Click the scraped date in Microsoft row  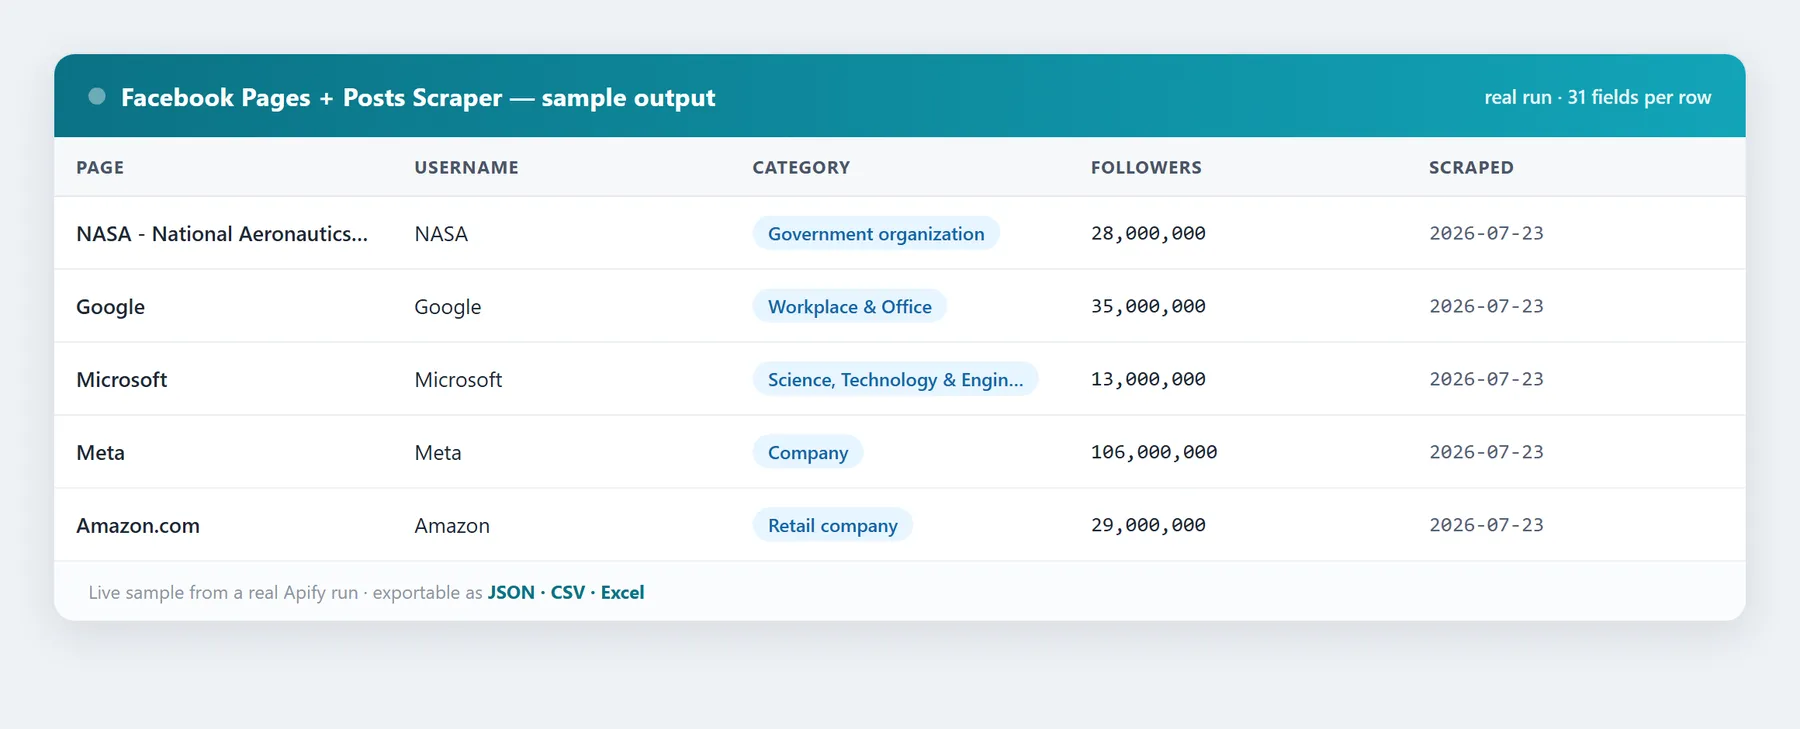[x=1486, y=379]
